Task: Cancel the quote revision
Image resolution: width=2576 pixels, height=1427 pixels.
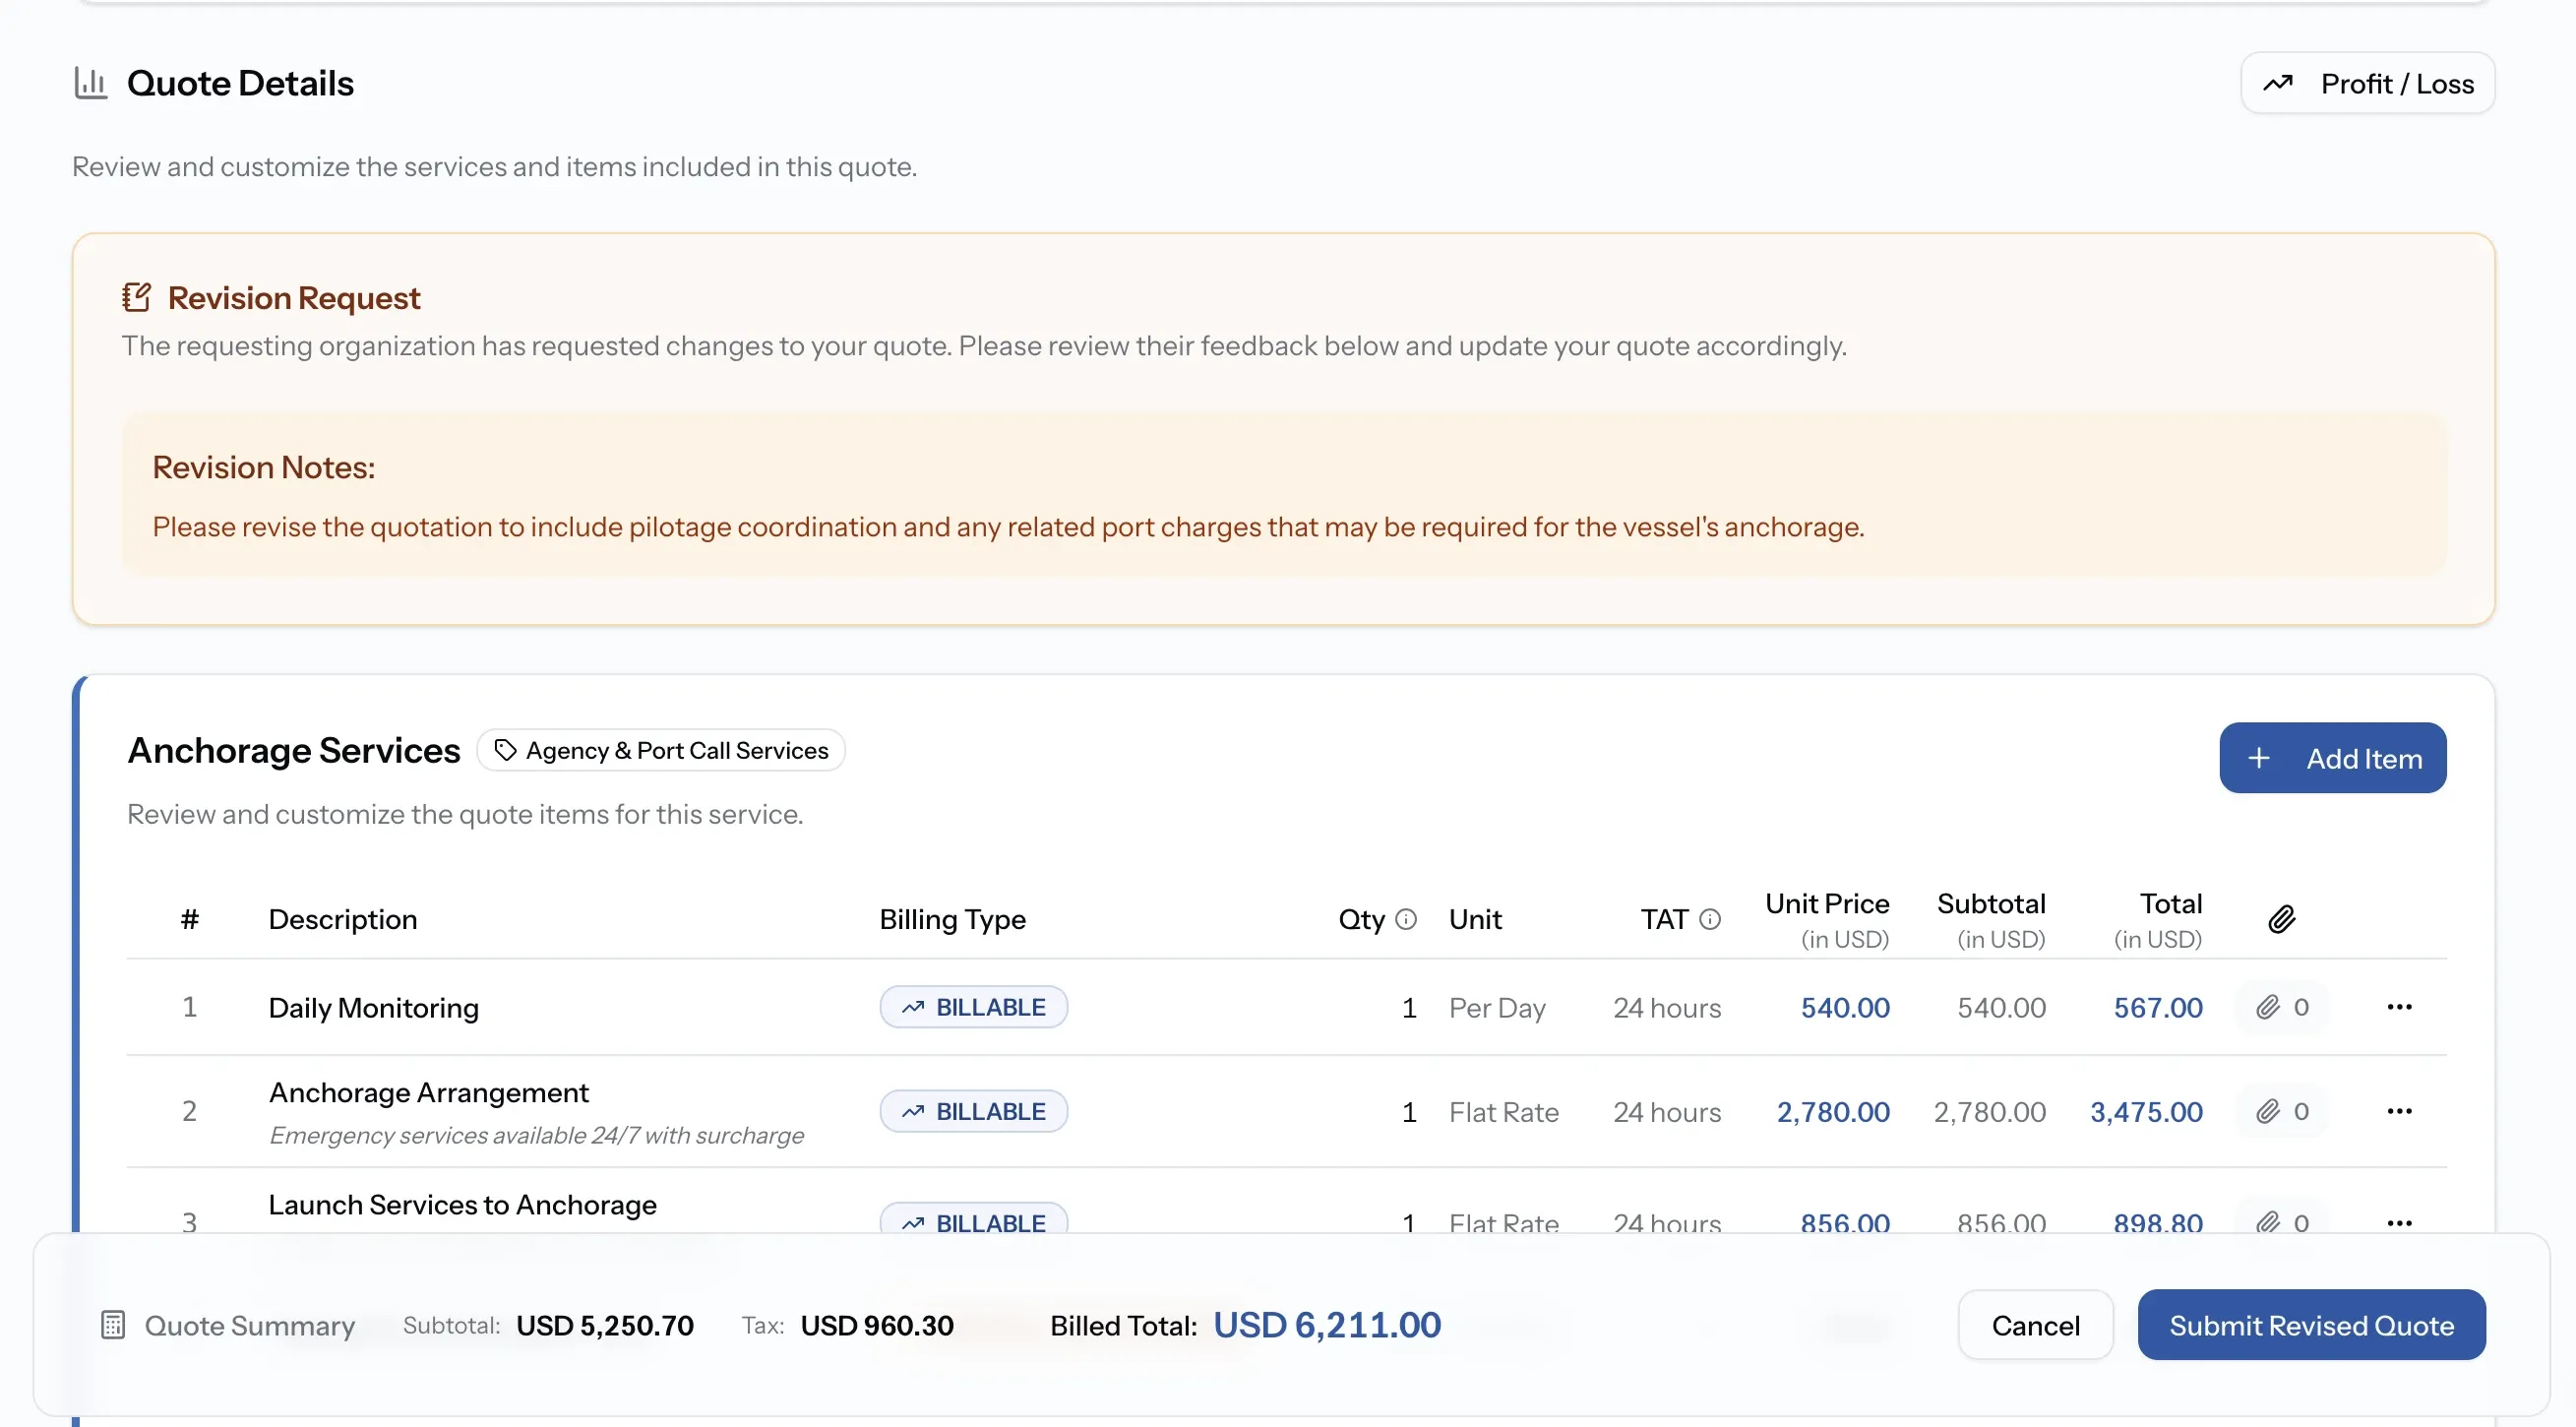Action: 2035,1325
